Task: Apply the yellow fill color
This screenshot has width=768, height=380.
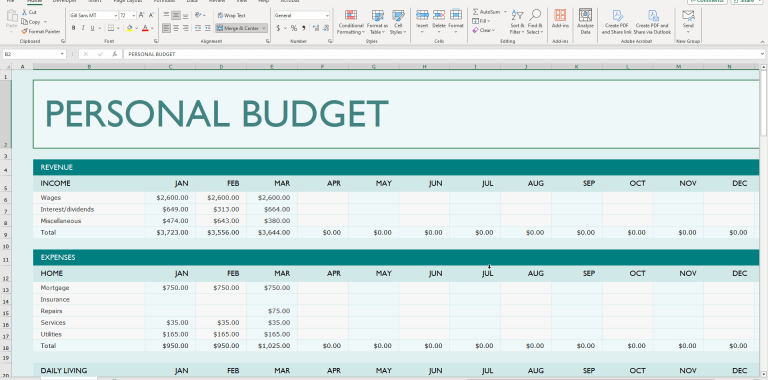Action: tap(129, 28)
